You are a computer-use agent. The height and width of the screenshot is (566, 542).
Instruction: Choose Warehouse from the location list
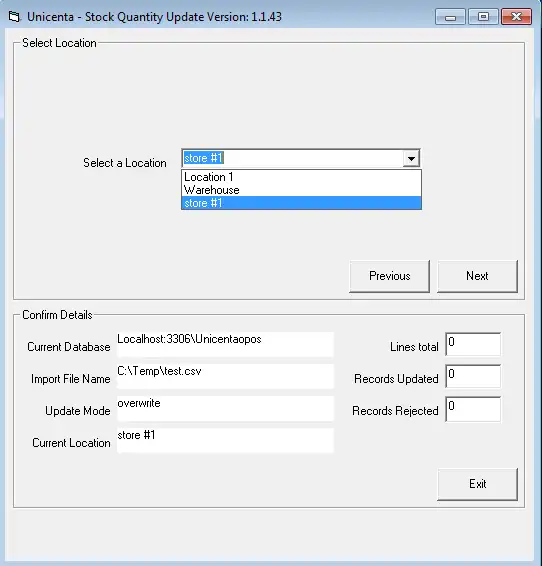(301, 190)
